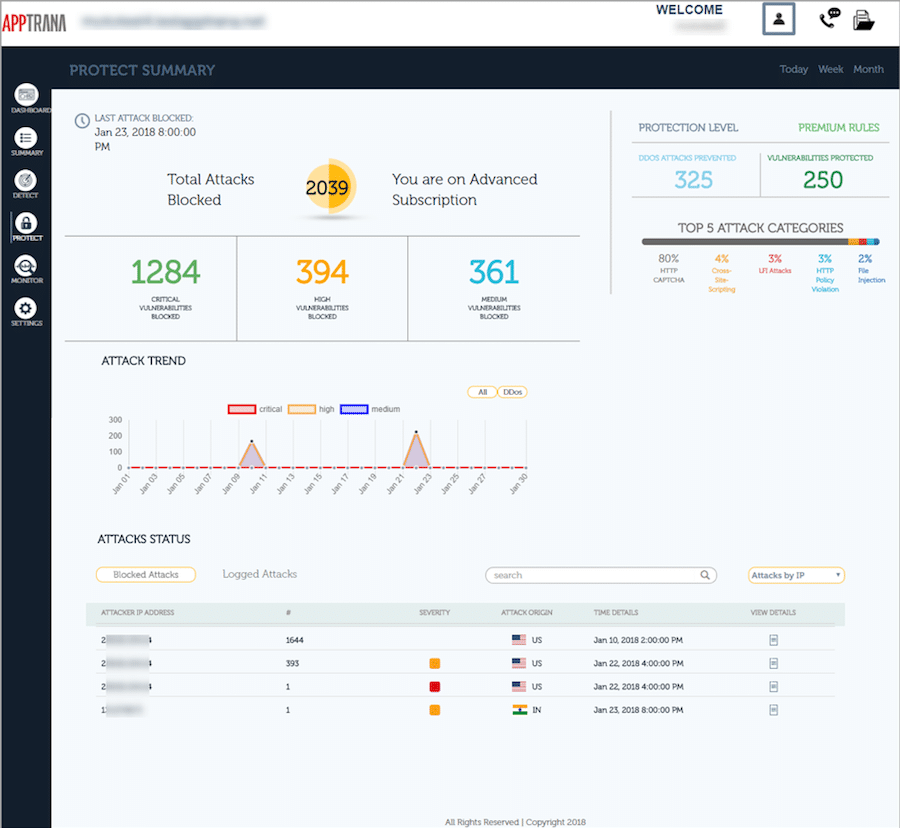Viewport: 900px width, 828px height.
Task: Click the user profile icon
Action: point(778,19)
